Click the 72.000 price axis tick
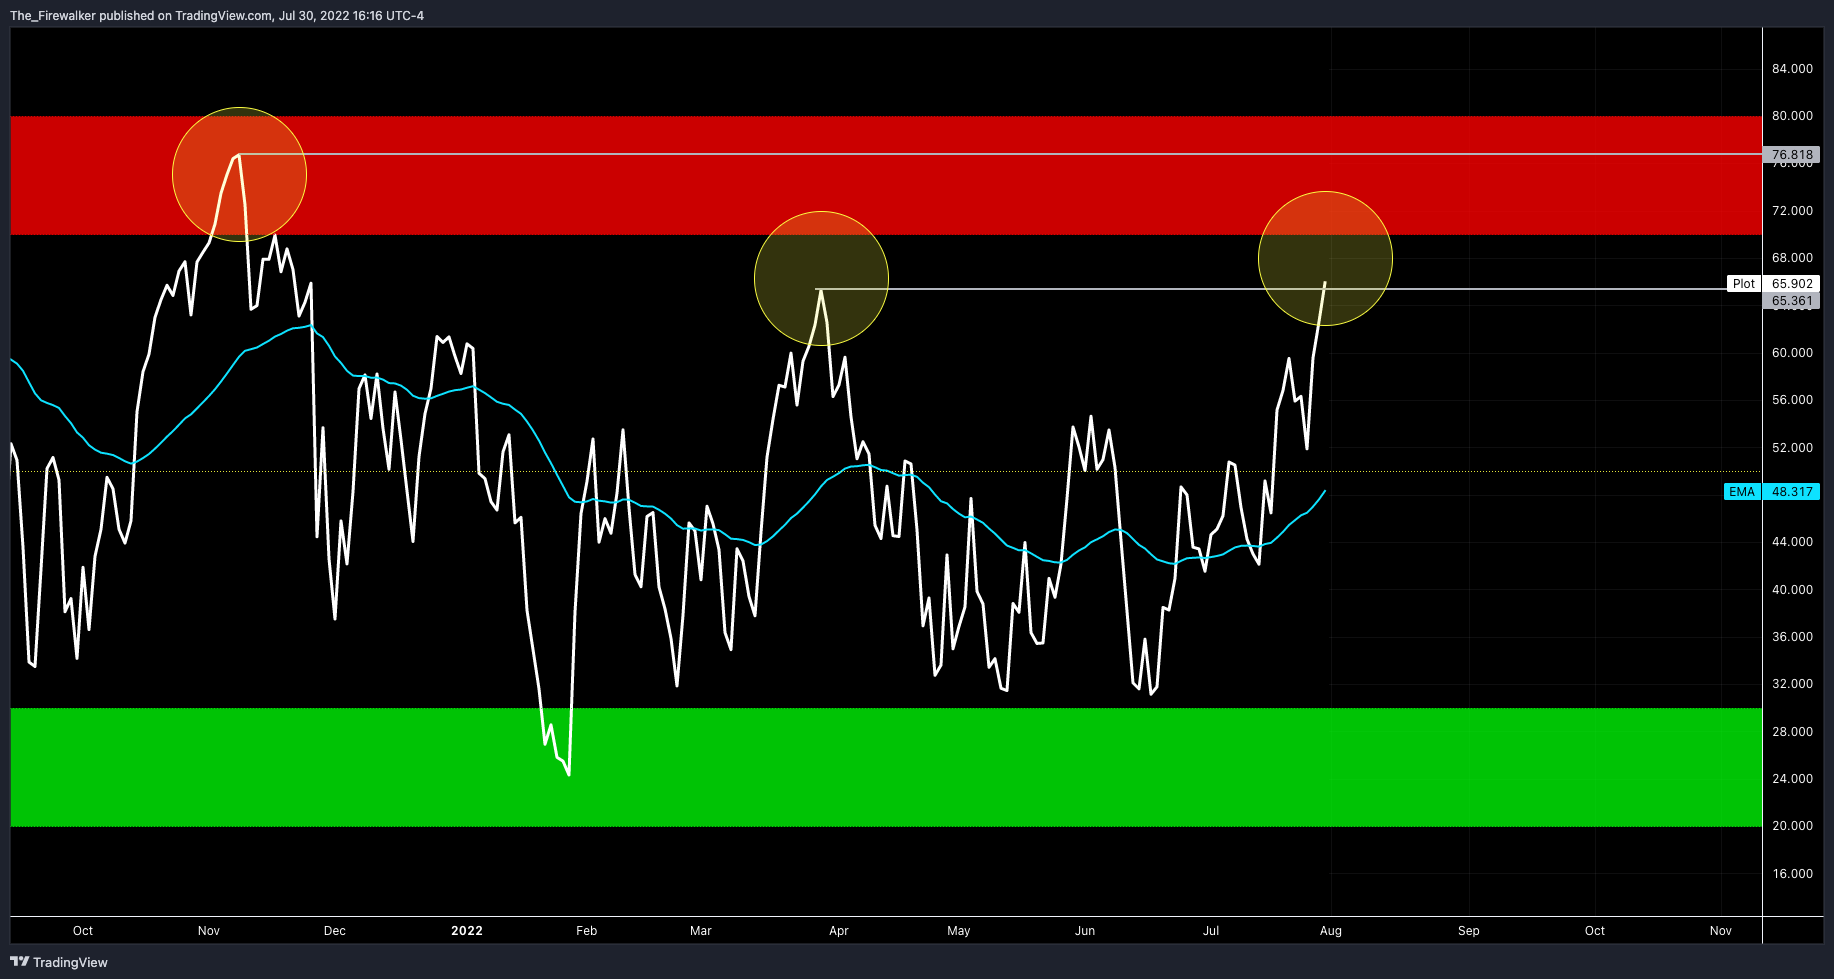This screenshot has height=979, width=1834. tap(1792, 211)
